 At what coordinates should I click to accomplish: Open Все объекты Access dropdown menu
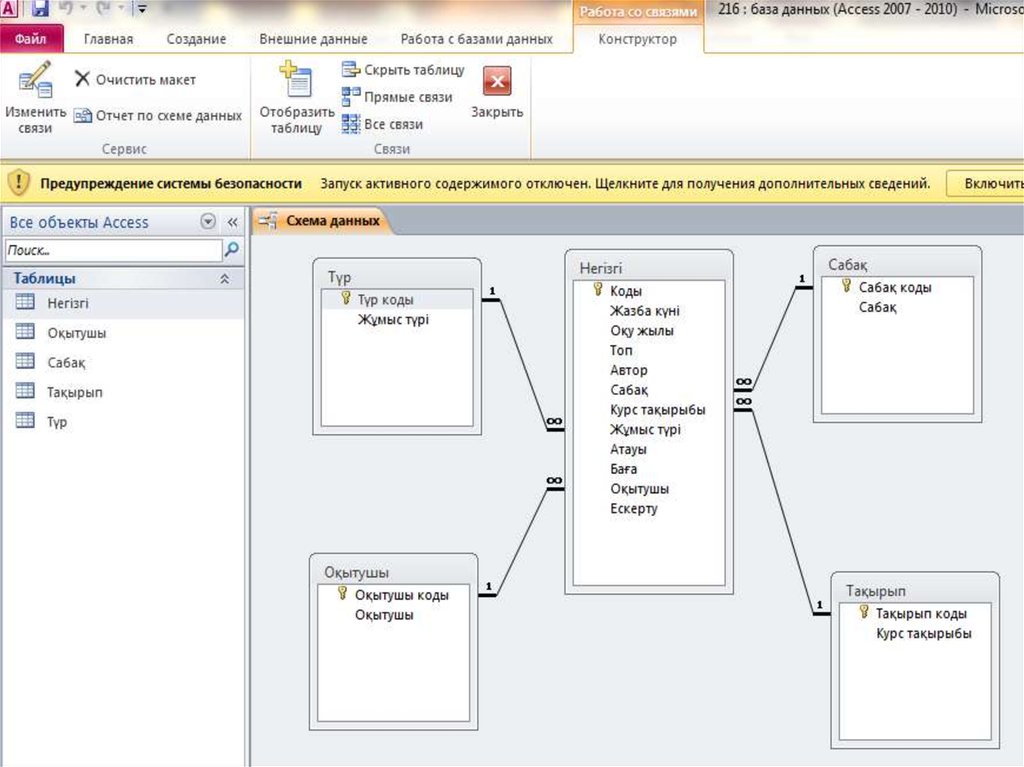pos(207,222)
